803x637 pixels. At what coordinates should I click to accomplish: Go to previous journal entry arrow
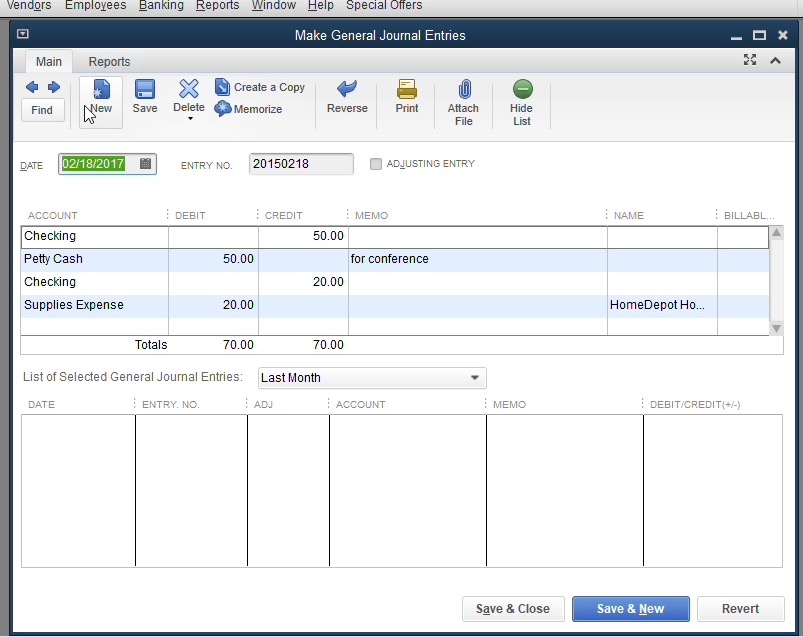[x=32, y=87]
